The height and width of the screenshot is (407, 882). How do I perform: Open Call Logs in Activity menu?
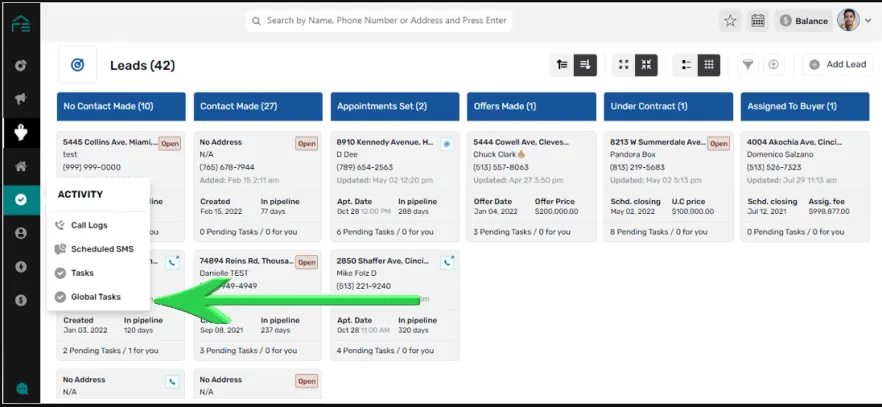90,225
